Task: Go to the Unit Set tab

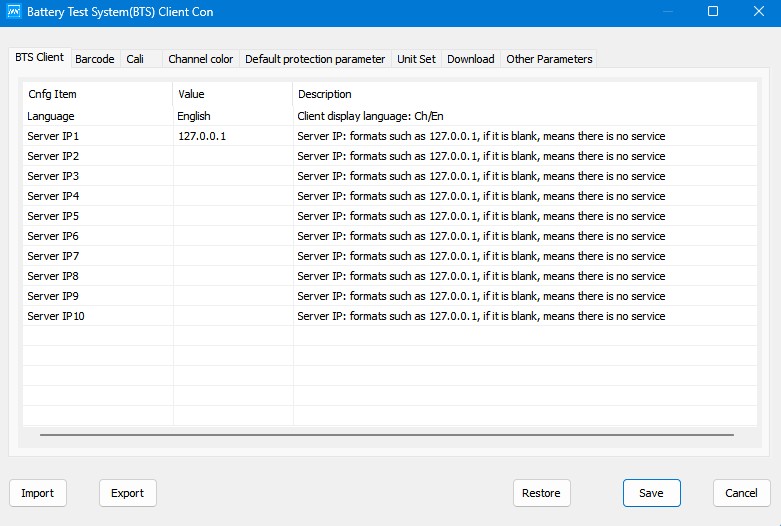Action: (416, 59)
